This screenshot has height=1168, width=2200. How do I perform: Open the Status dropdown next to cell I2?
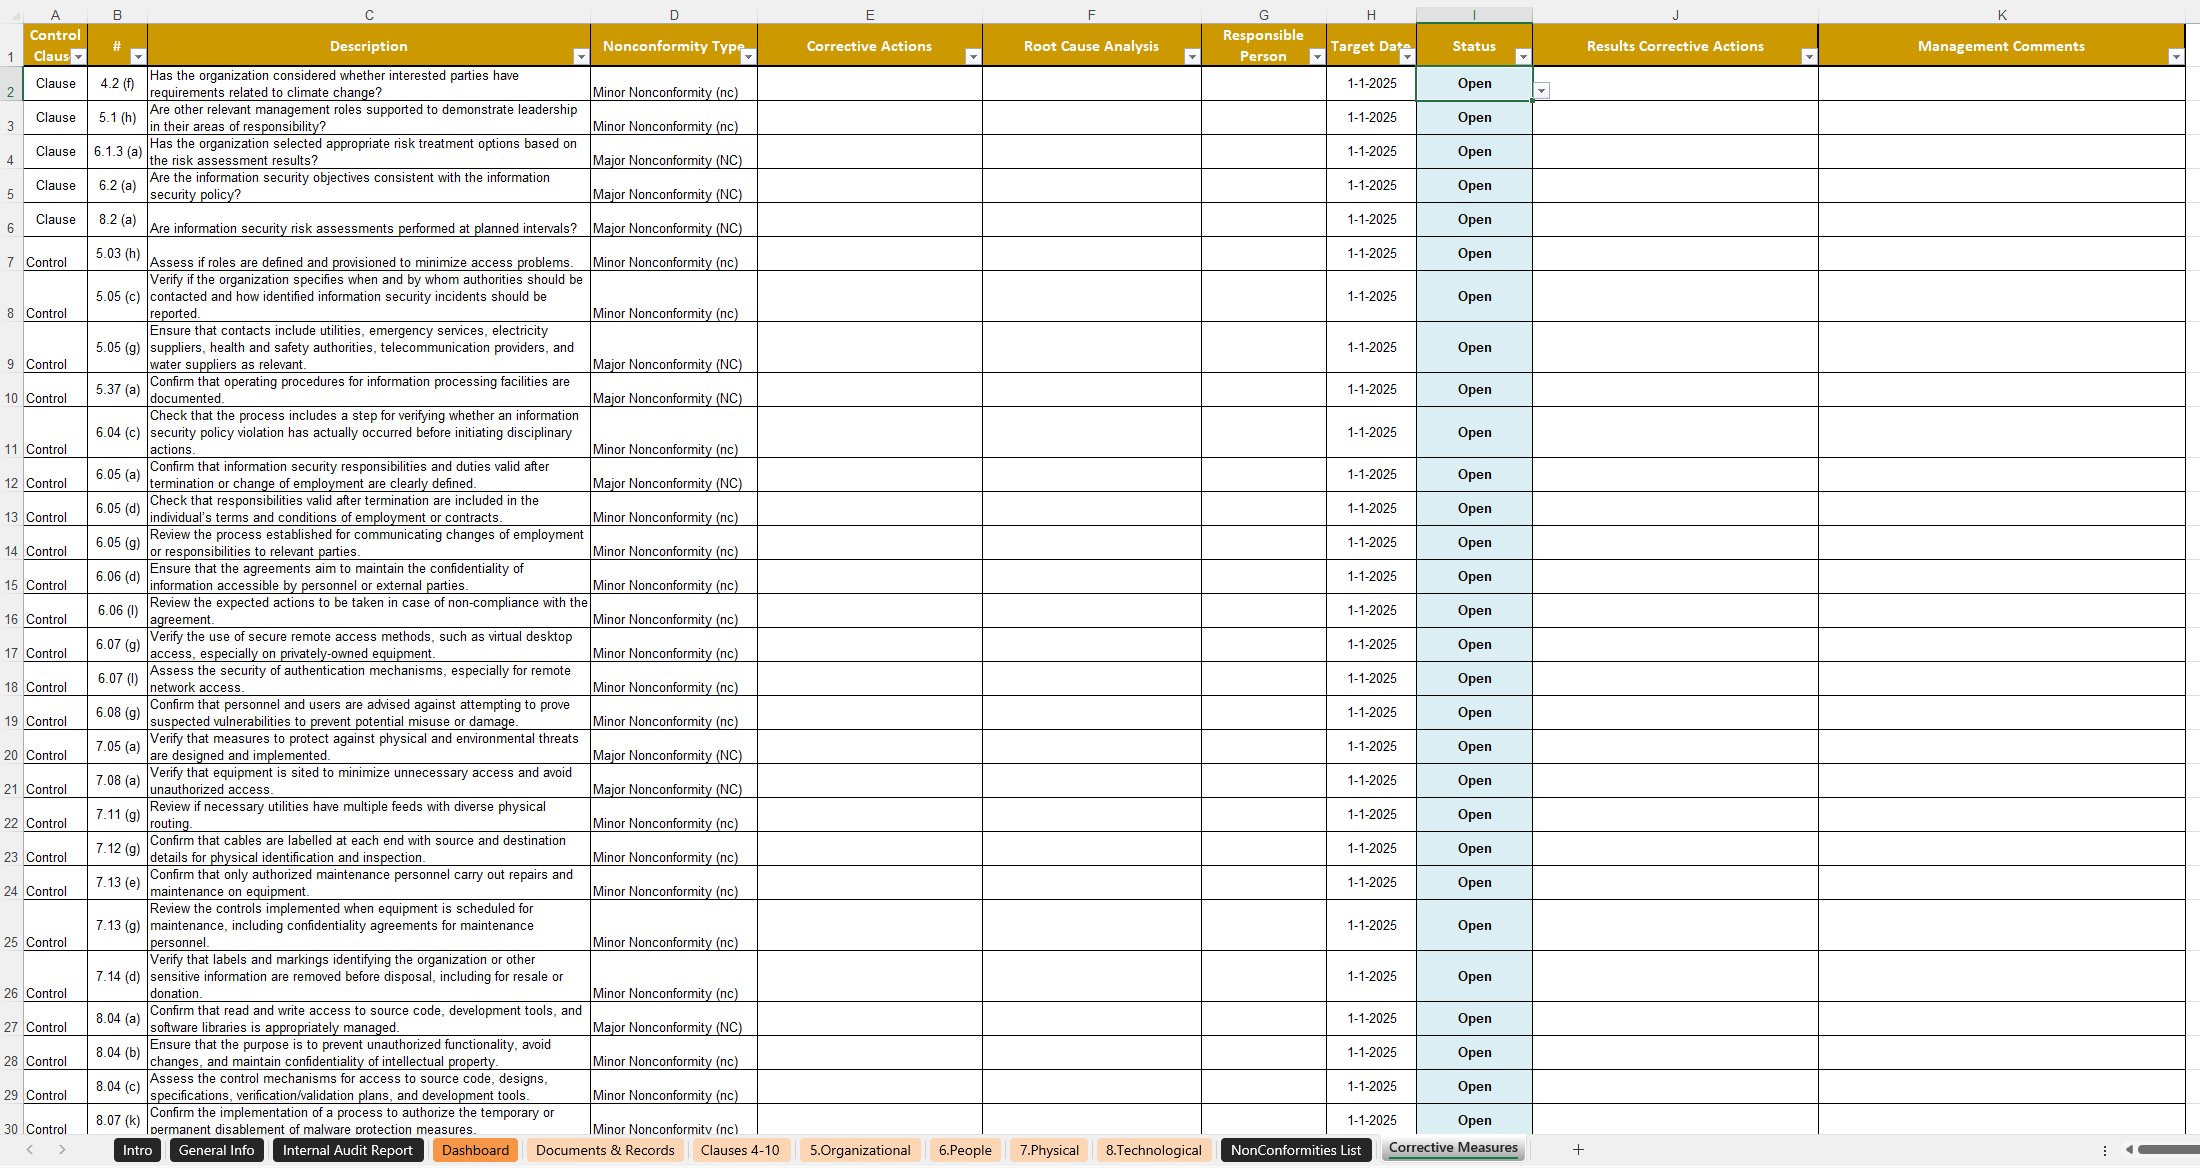1542,90
